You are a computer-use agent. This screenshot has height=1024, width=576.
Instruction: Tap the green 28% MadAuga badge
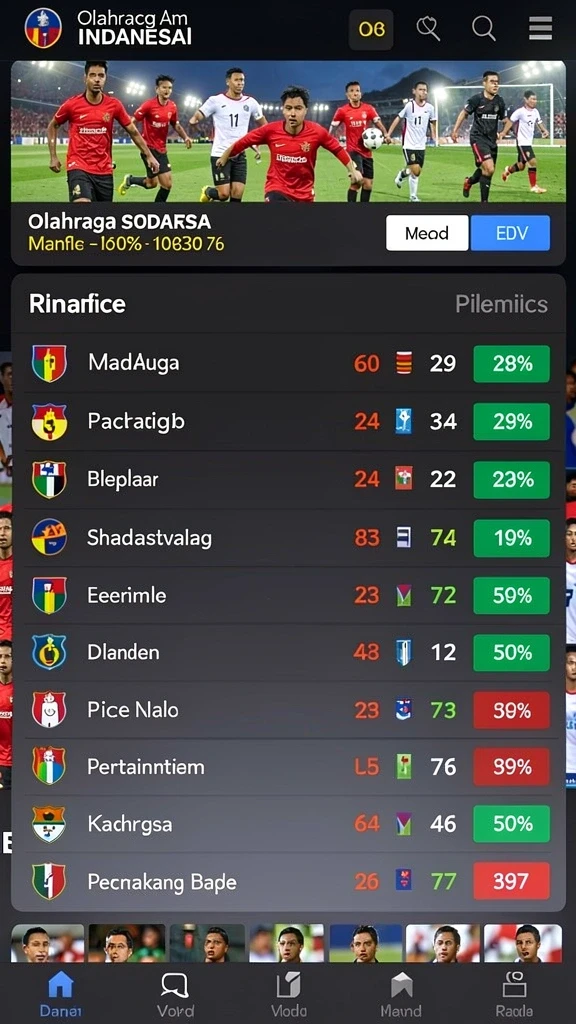[511, 364]
